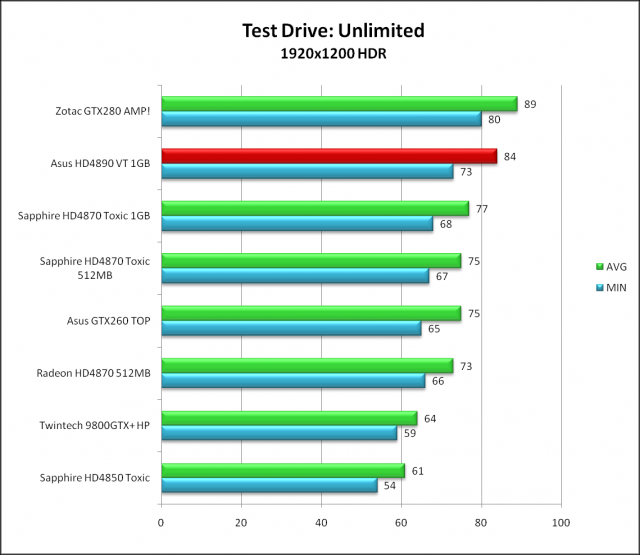Click the data label '68'
This screenshot has width=640, height=555.
click(x=446, y=224)
